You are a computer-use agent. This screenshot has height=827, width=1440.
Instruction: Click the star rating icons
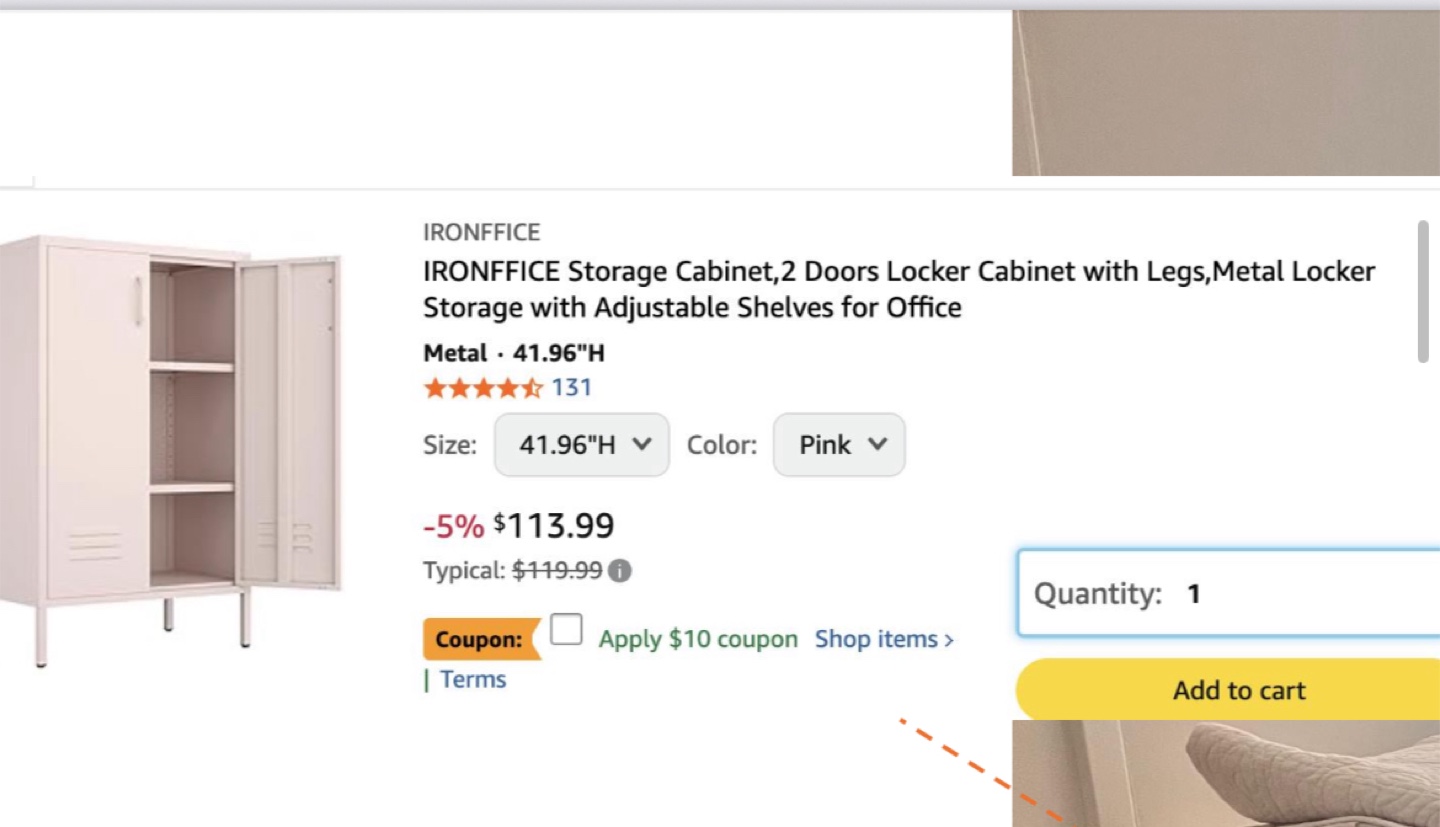coord(483,388)
